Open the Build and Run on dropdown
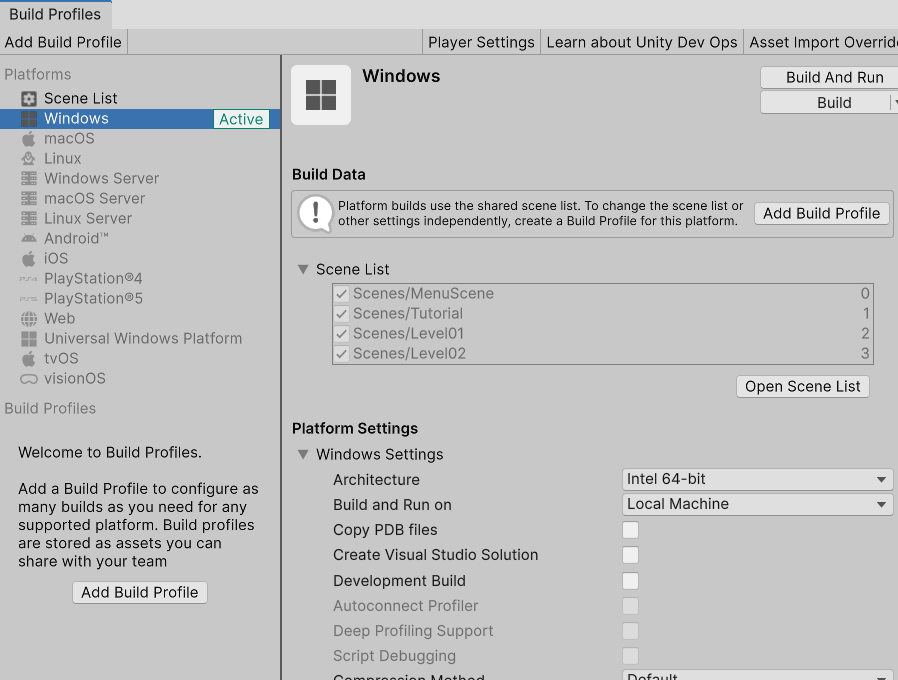This screenshot has width=898, height=680. (x=757, y=504)
